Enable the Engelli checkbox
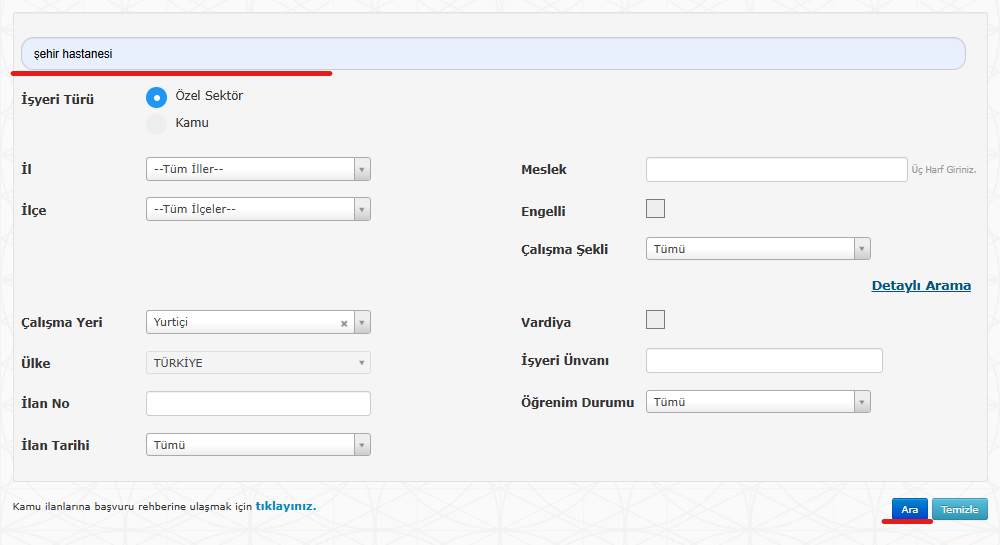This screenshot has height=545, width=1000. tap(655, 209)
